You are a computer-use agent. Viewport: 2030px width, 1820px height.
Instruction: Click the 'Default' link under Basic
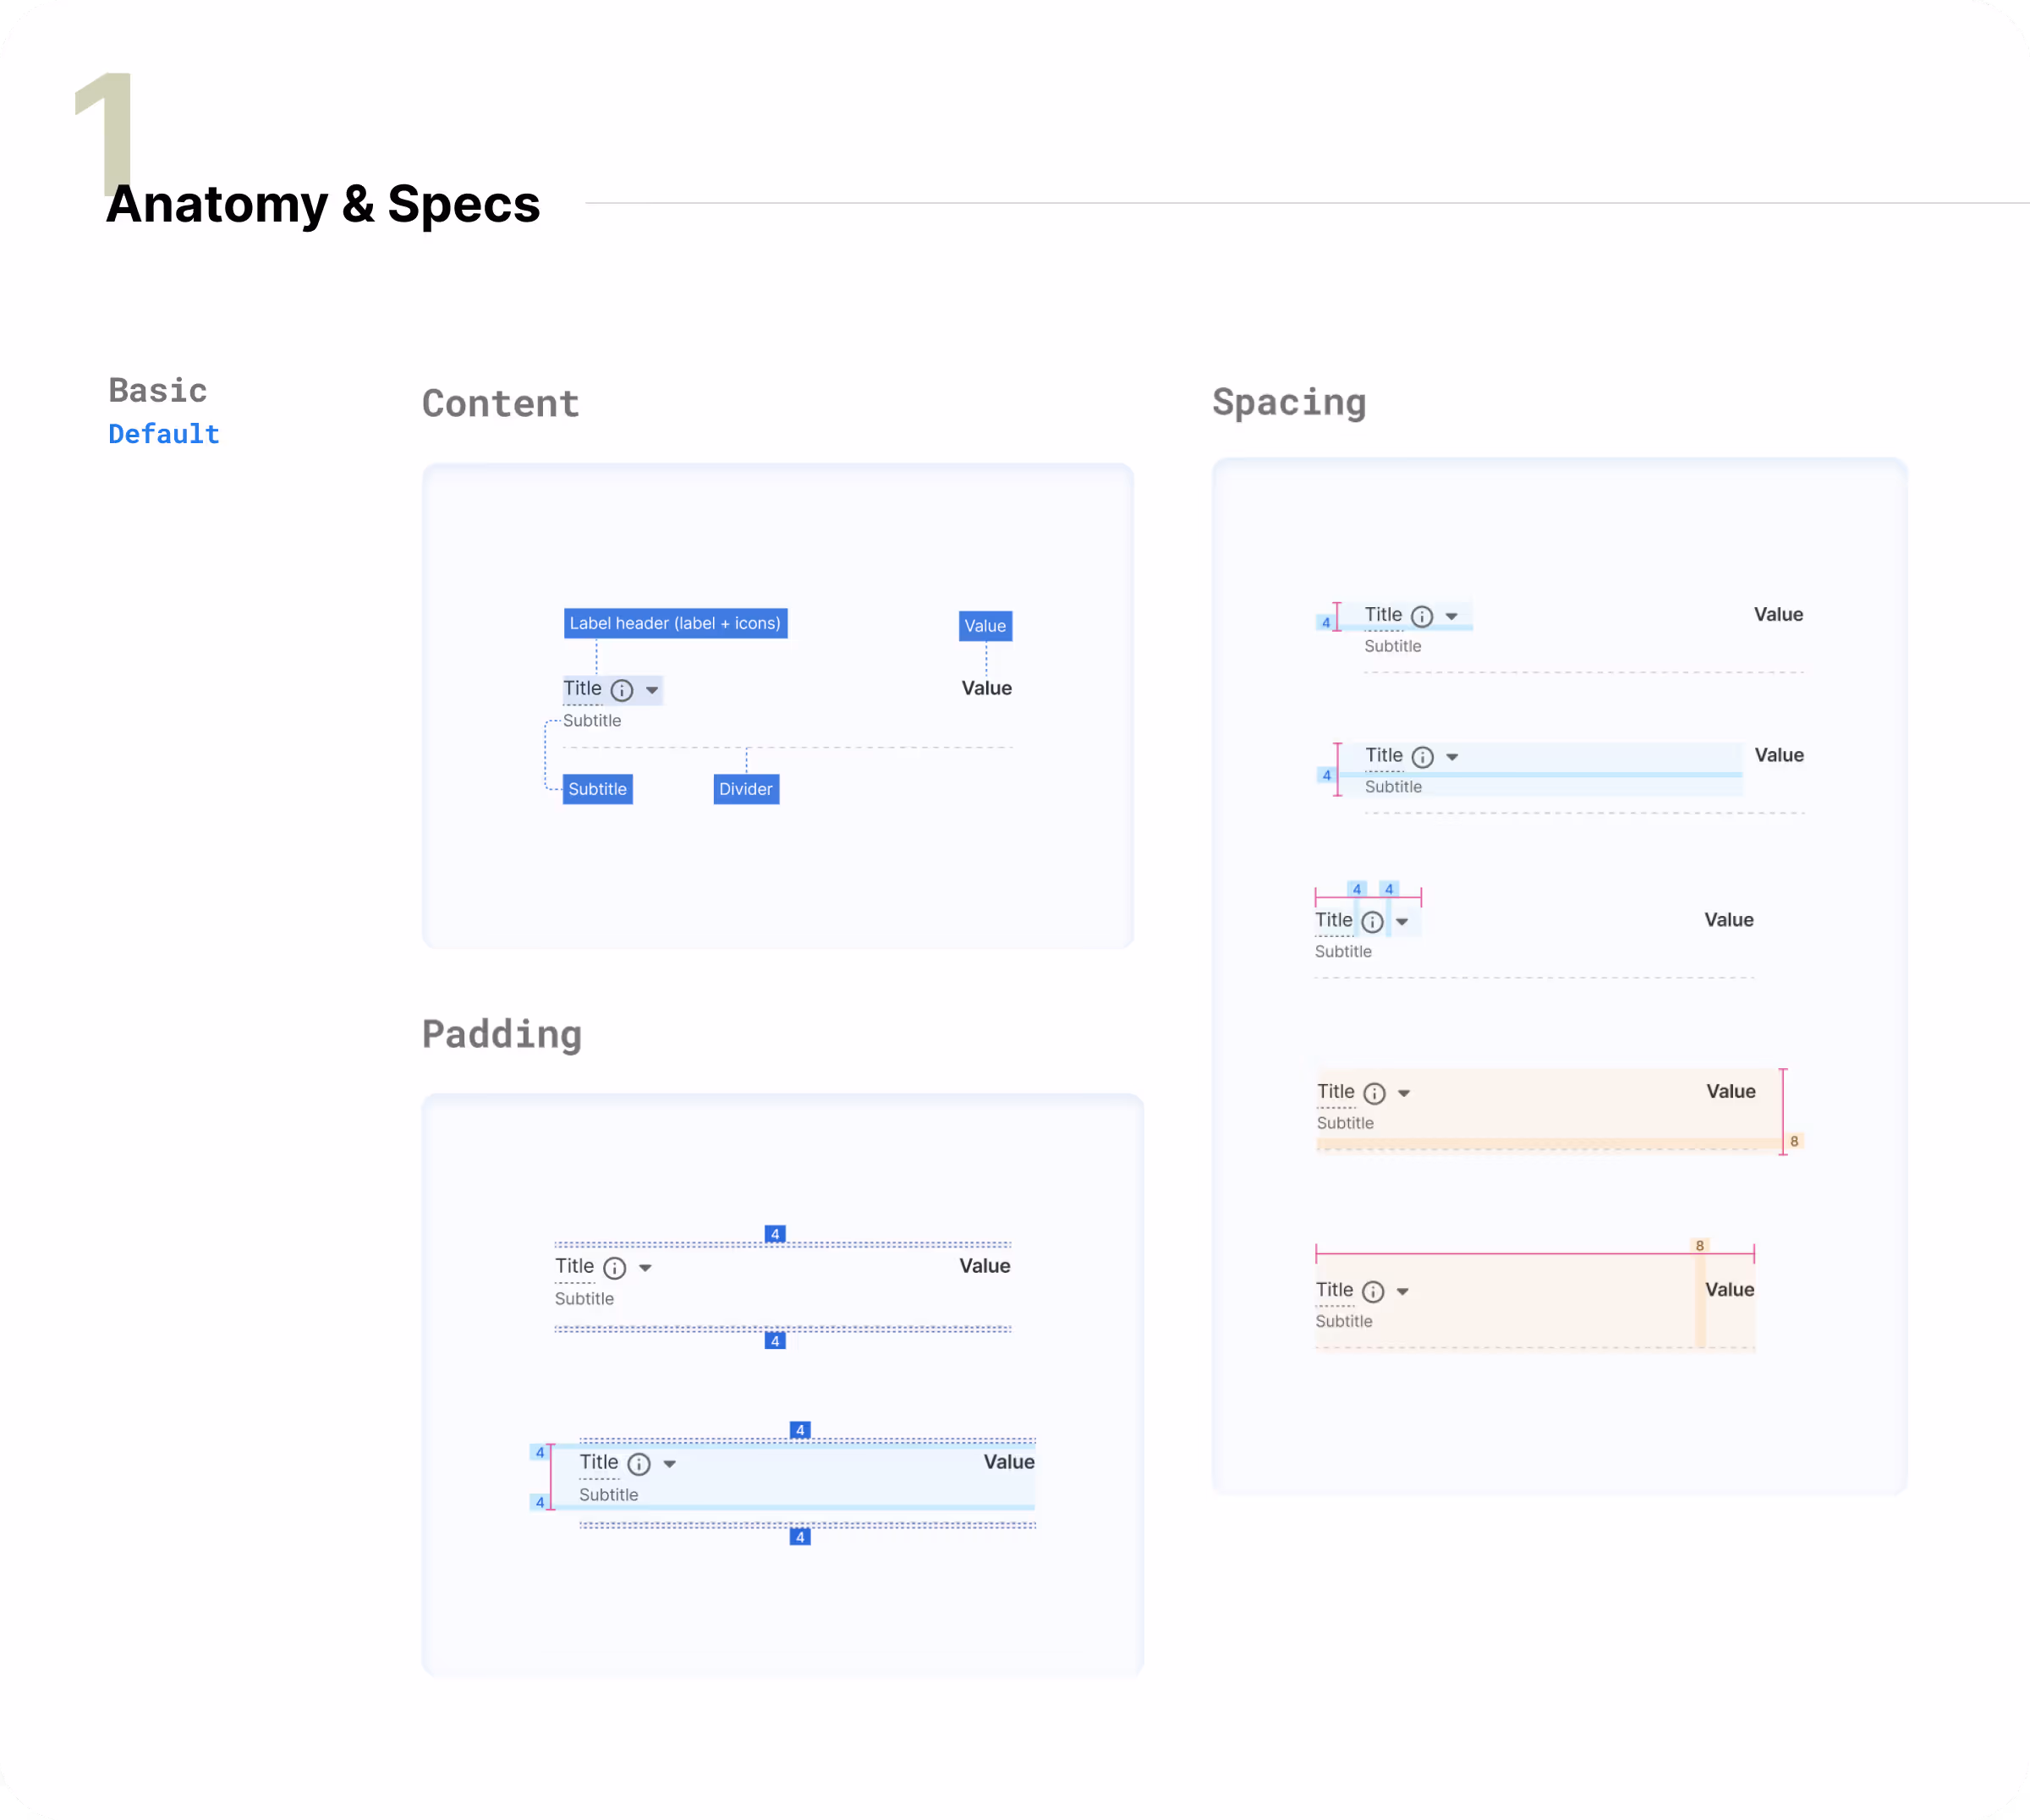(164, 434)
